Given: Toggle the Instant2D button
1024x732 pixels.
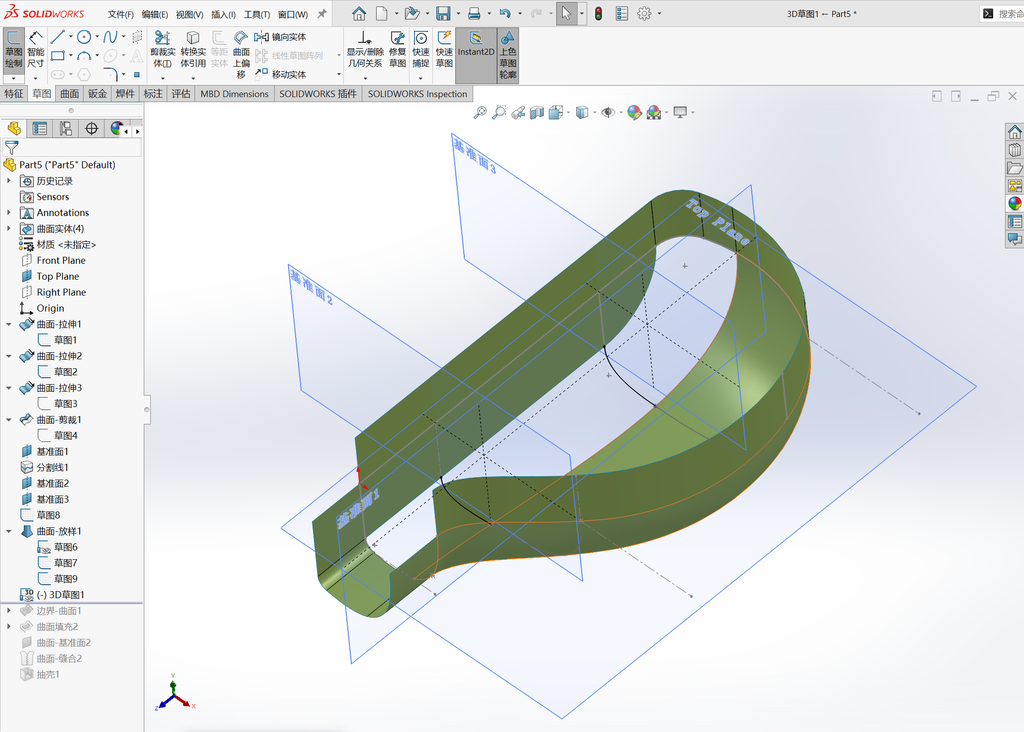Looking at the screenshot, I should pyautogui.click(x=475, y=55).
